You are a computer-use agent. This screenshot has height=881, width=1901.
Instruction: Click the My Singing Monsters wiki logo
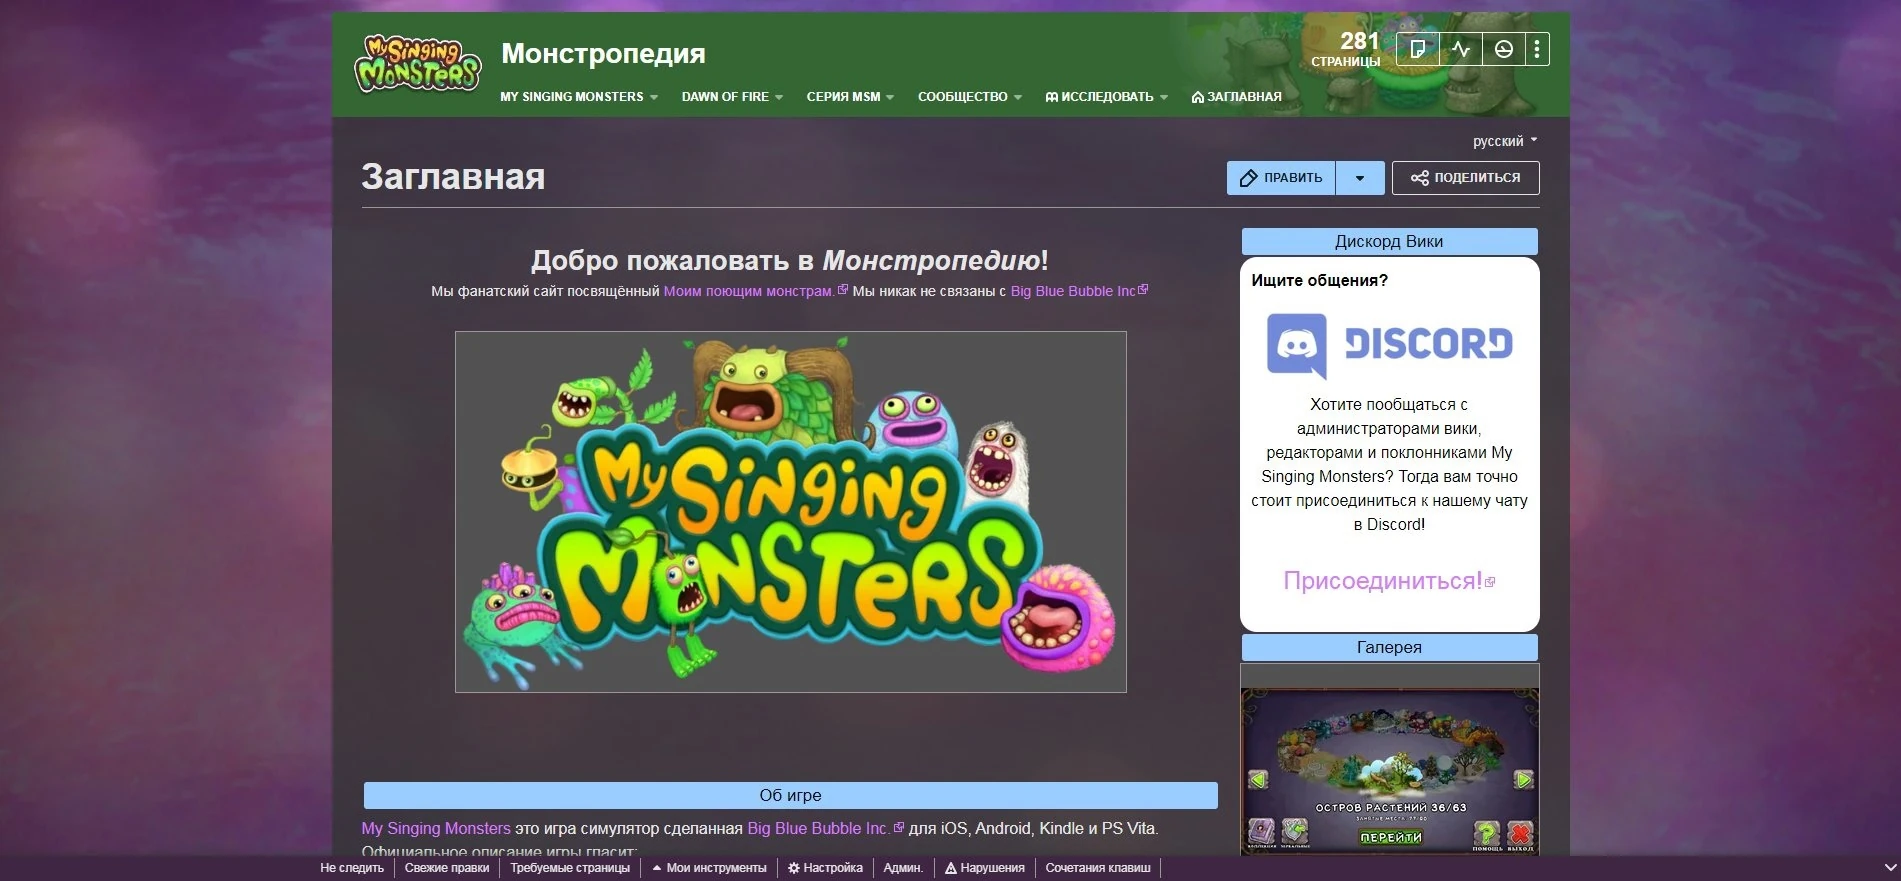417,64
